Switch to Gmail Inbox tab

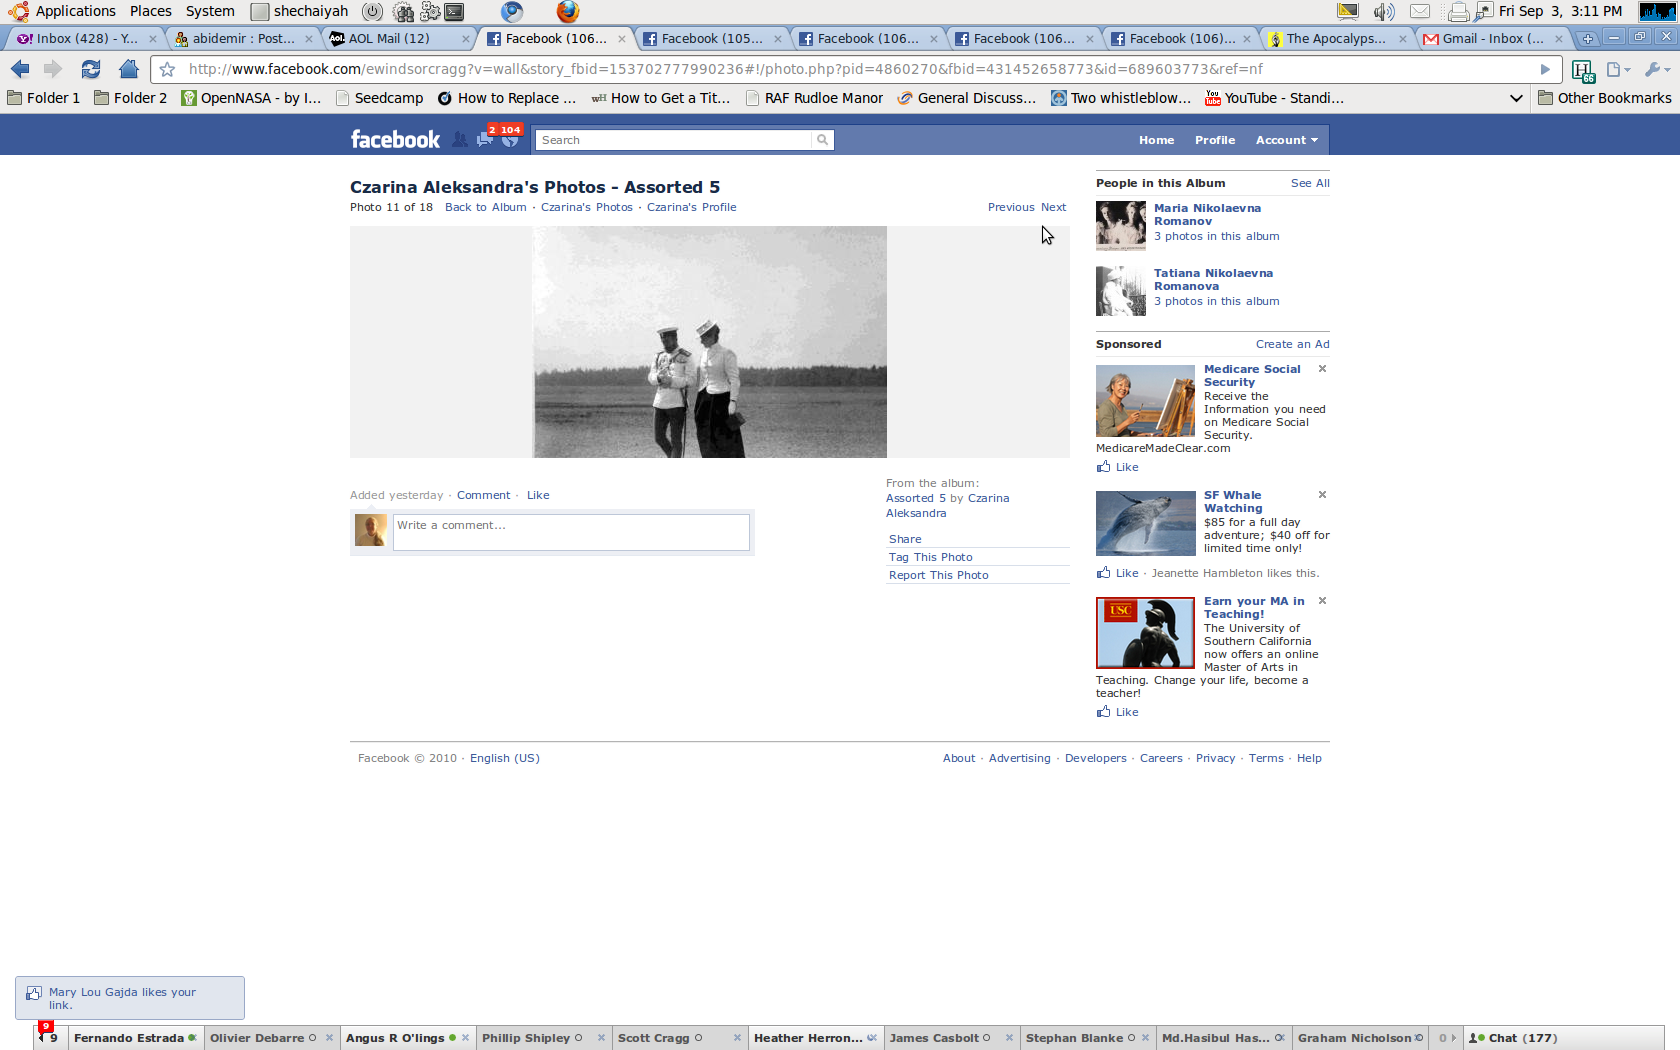1491,38
